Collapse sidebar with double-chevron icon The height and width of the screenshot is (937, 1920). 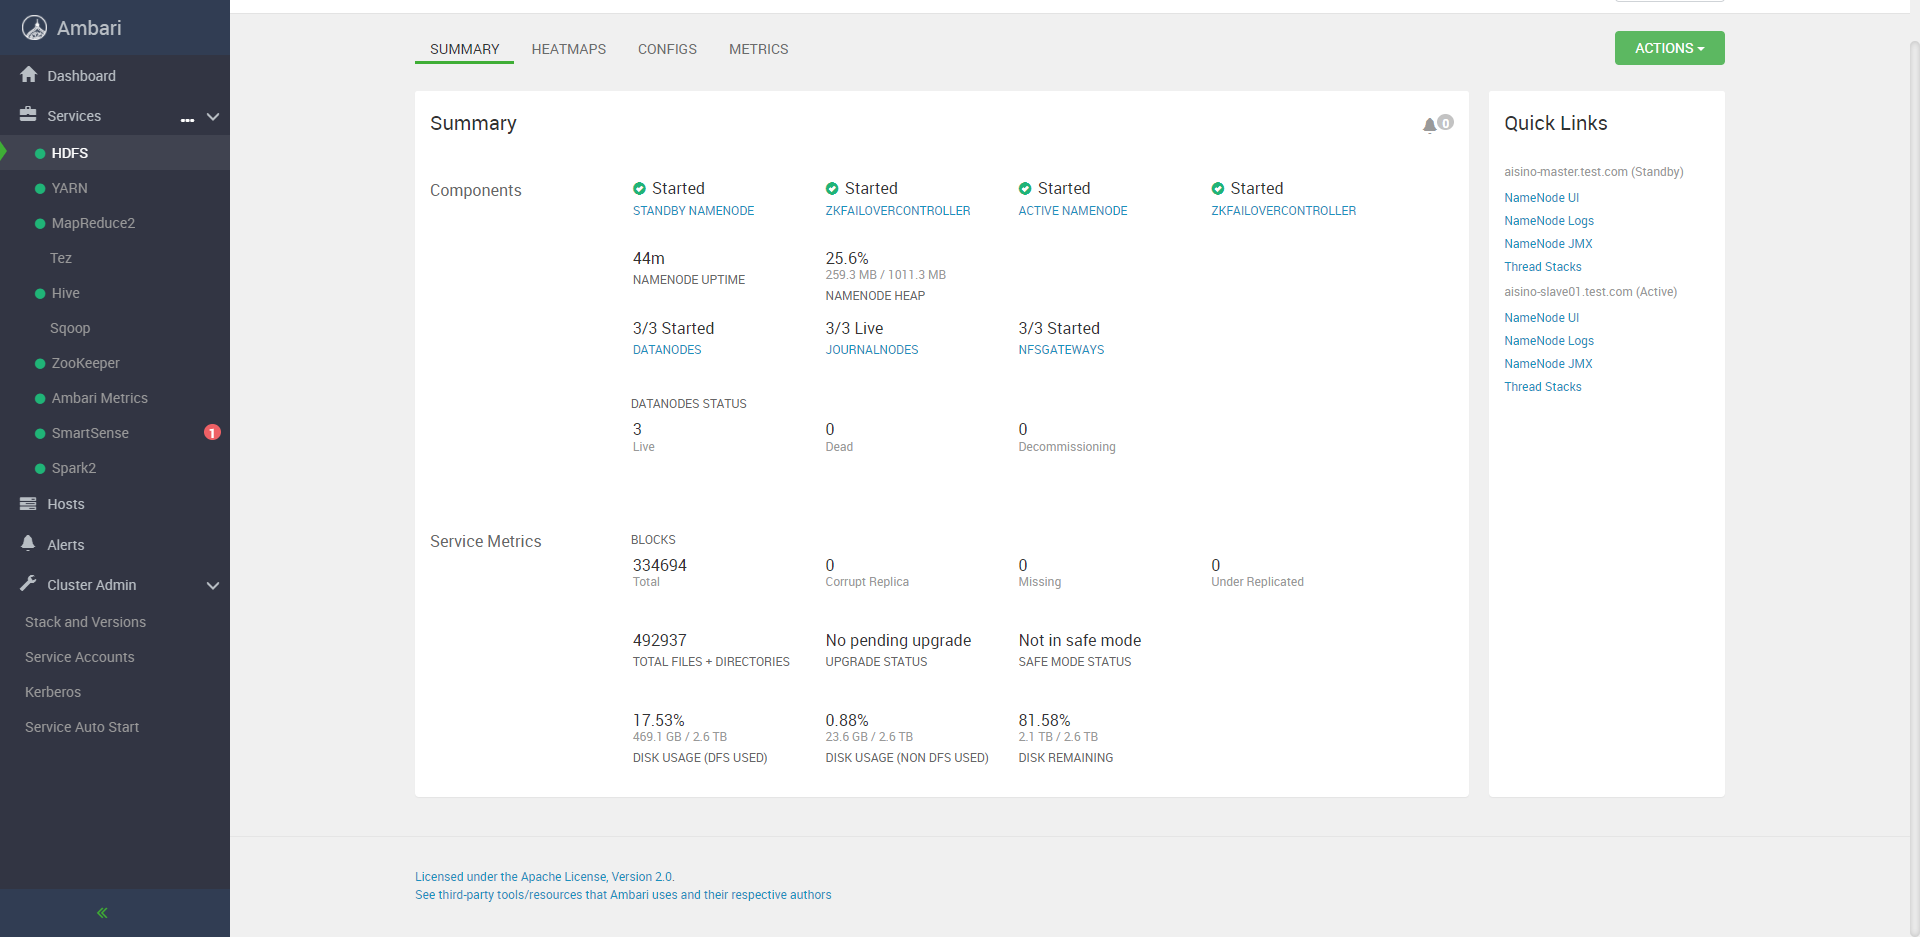[x=102, y=912]
